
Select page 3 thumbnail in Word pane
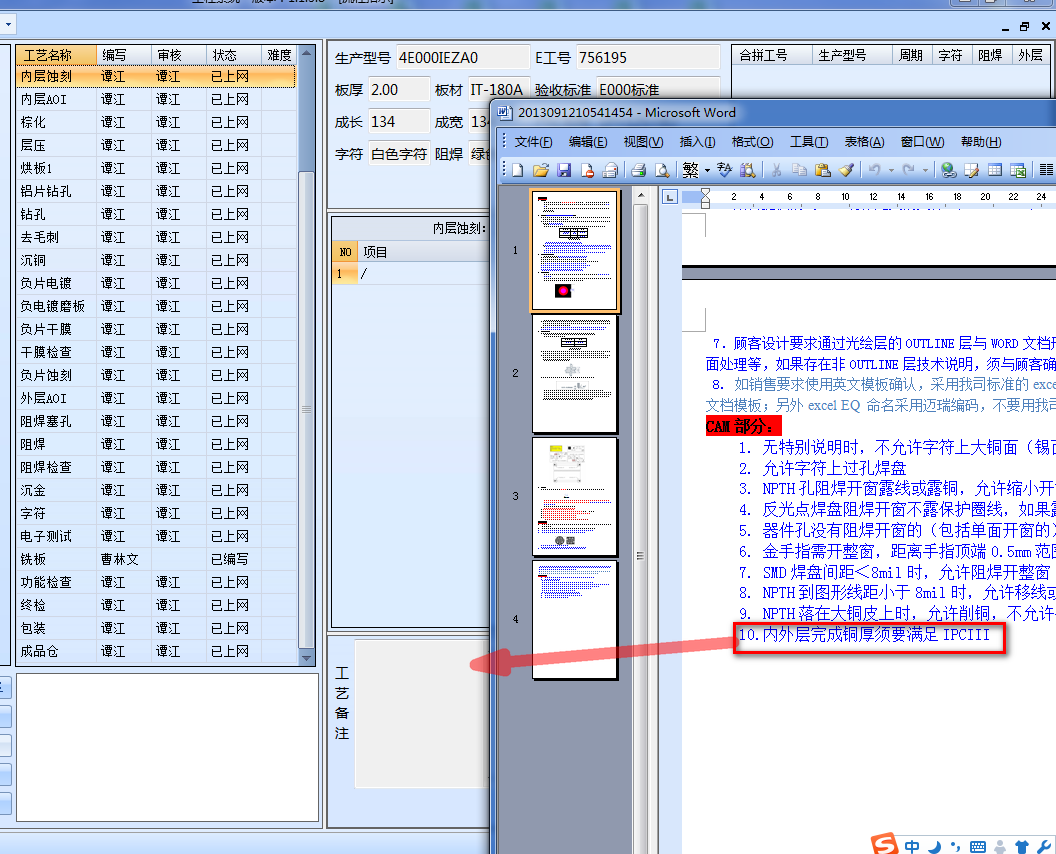point(574,496)
